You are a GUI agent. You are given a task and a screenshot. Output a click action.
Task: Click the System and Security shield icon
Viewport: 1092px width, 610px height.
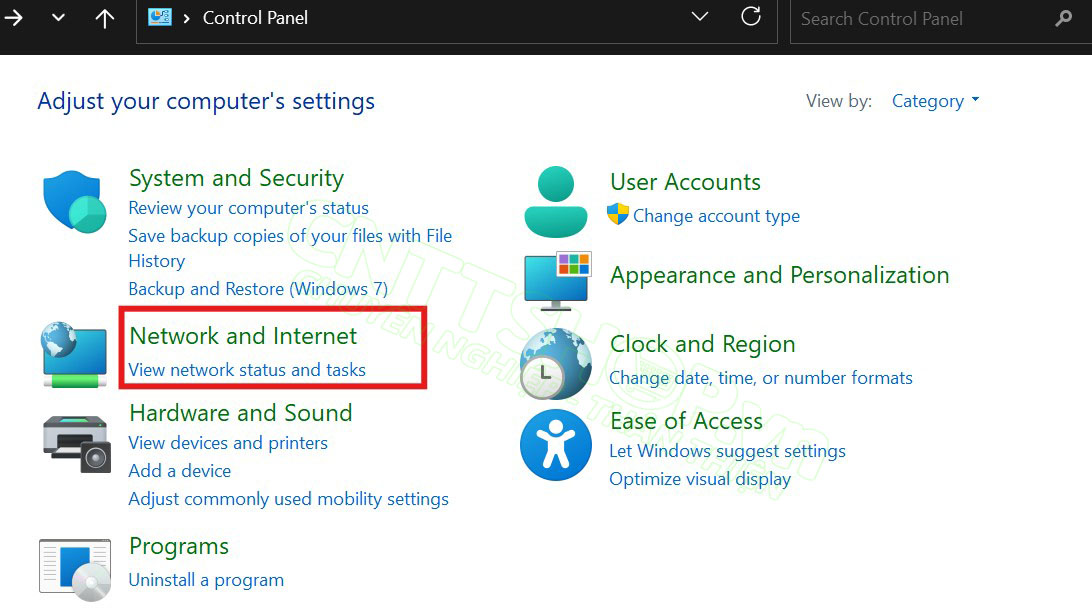(x=75, y=203)
